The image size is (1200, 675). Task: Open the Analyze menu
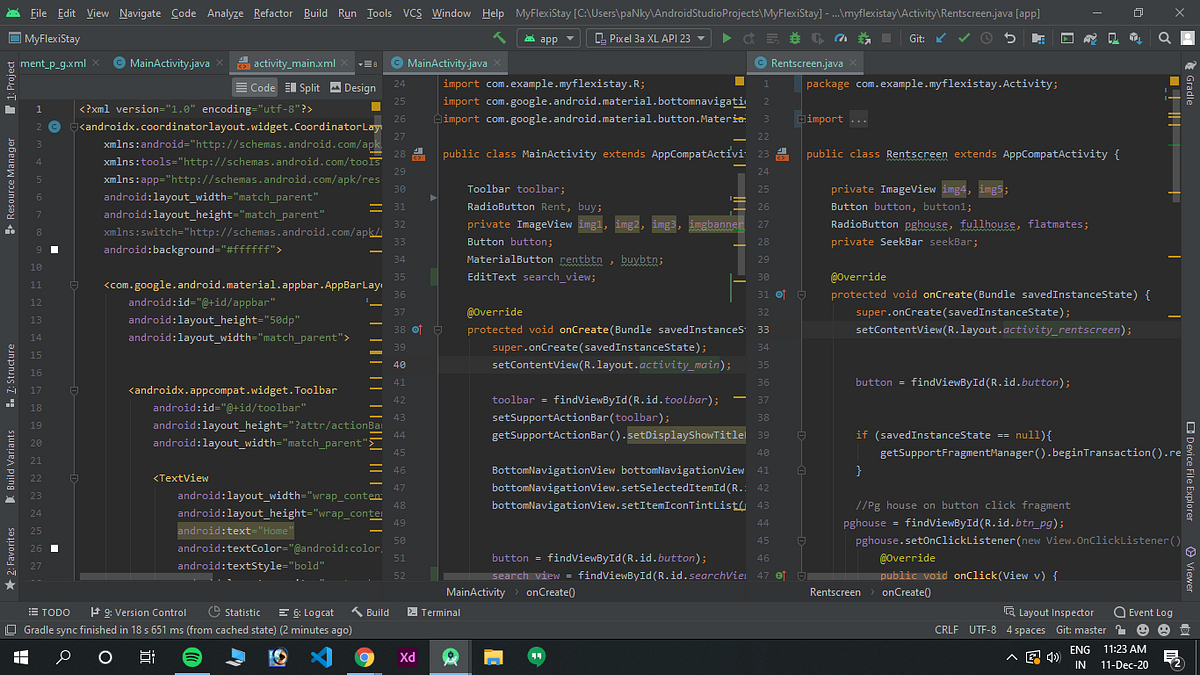coord(225,13)
